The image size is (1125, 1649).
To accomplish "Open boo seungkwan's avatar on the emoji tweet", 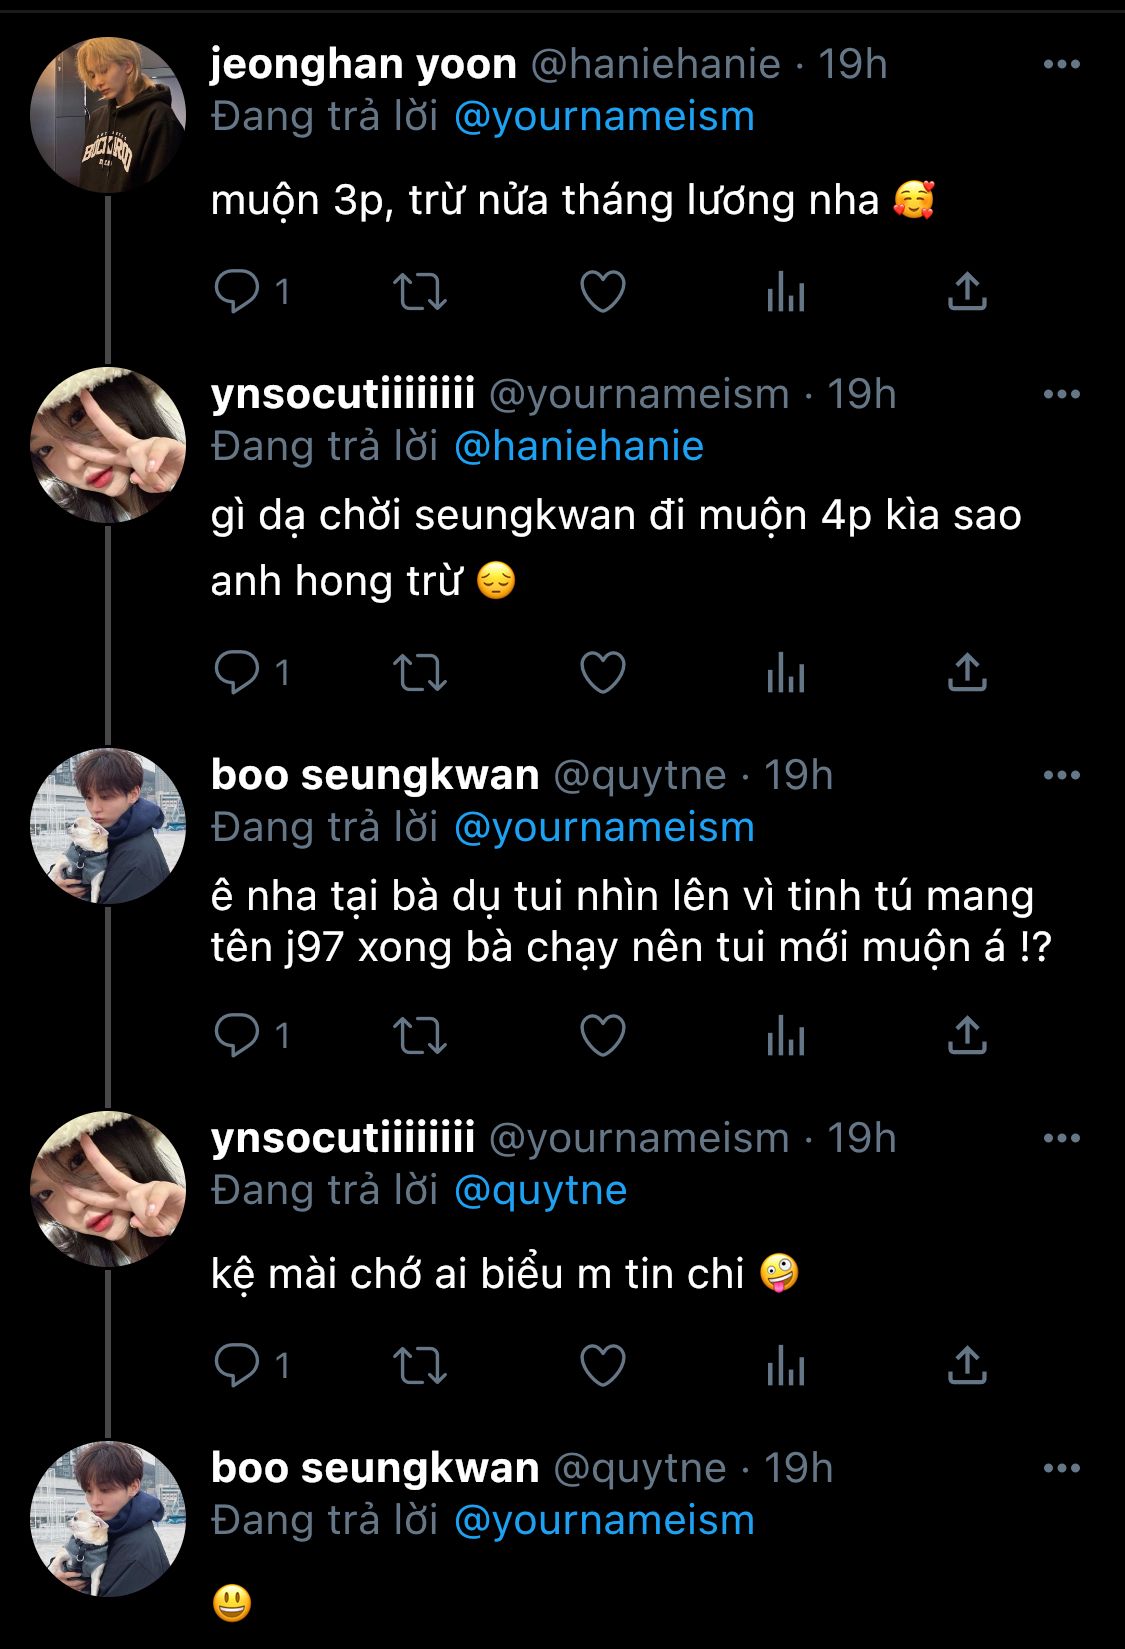I will (x=108, y=1518).
